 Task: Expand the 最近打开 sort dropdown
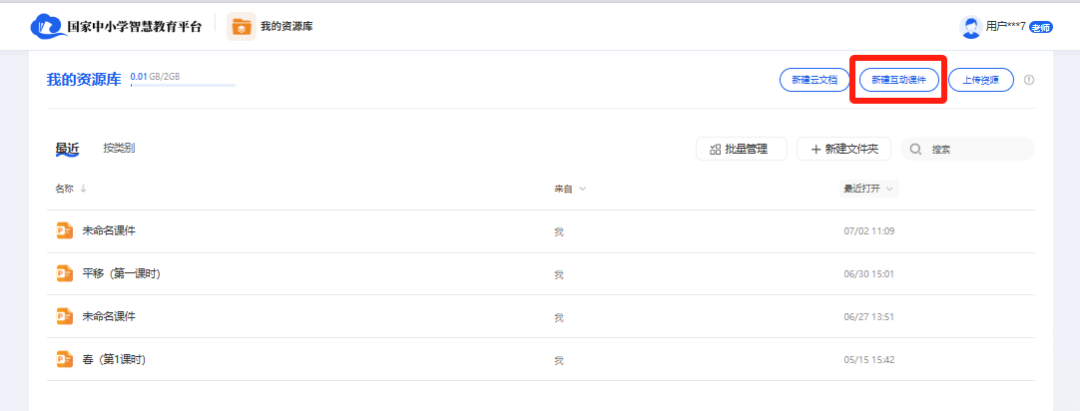pyautogui.click(x=889, y=188)
